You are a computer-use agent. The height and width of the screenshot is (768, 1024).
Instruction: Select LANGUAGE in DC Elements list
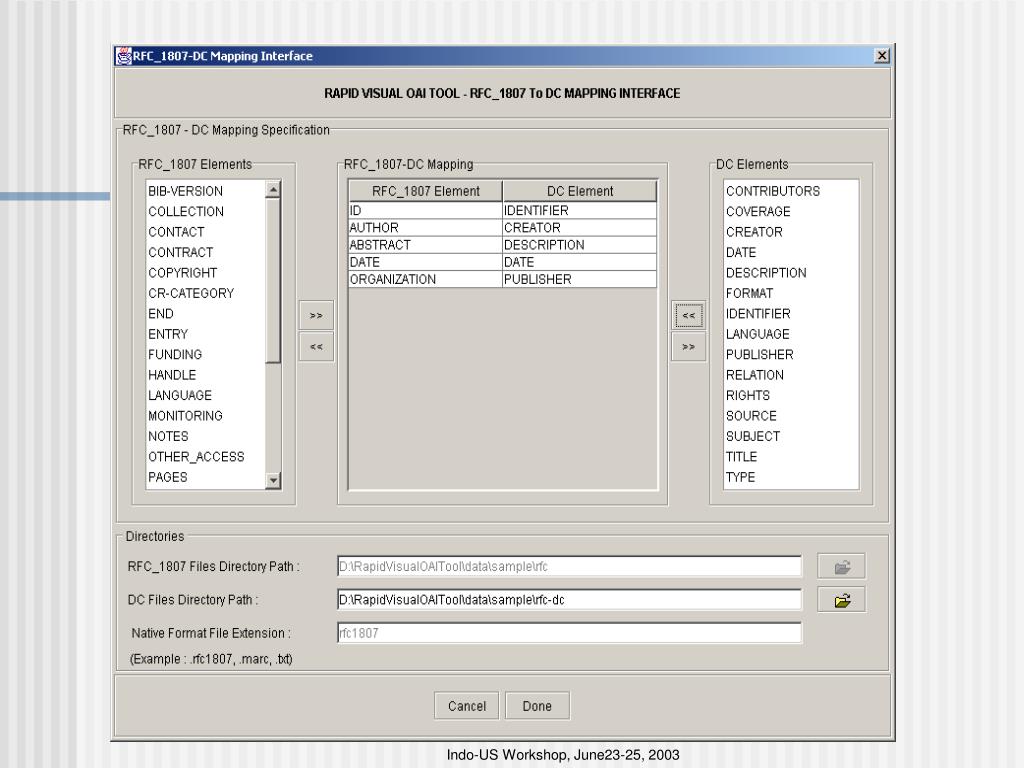pos(791,334)
